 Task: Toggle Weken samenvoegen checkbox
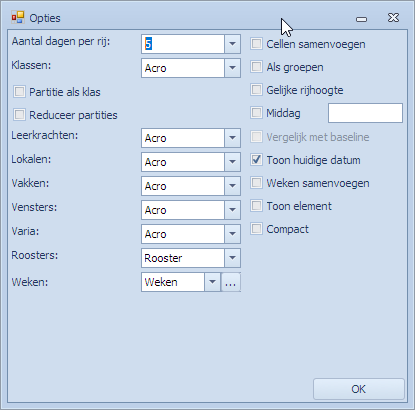(x=256, y=183)
